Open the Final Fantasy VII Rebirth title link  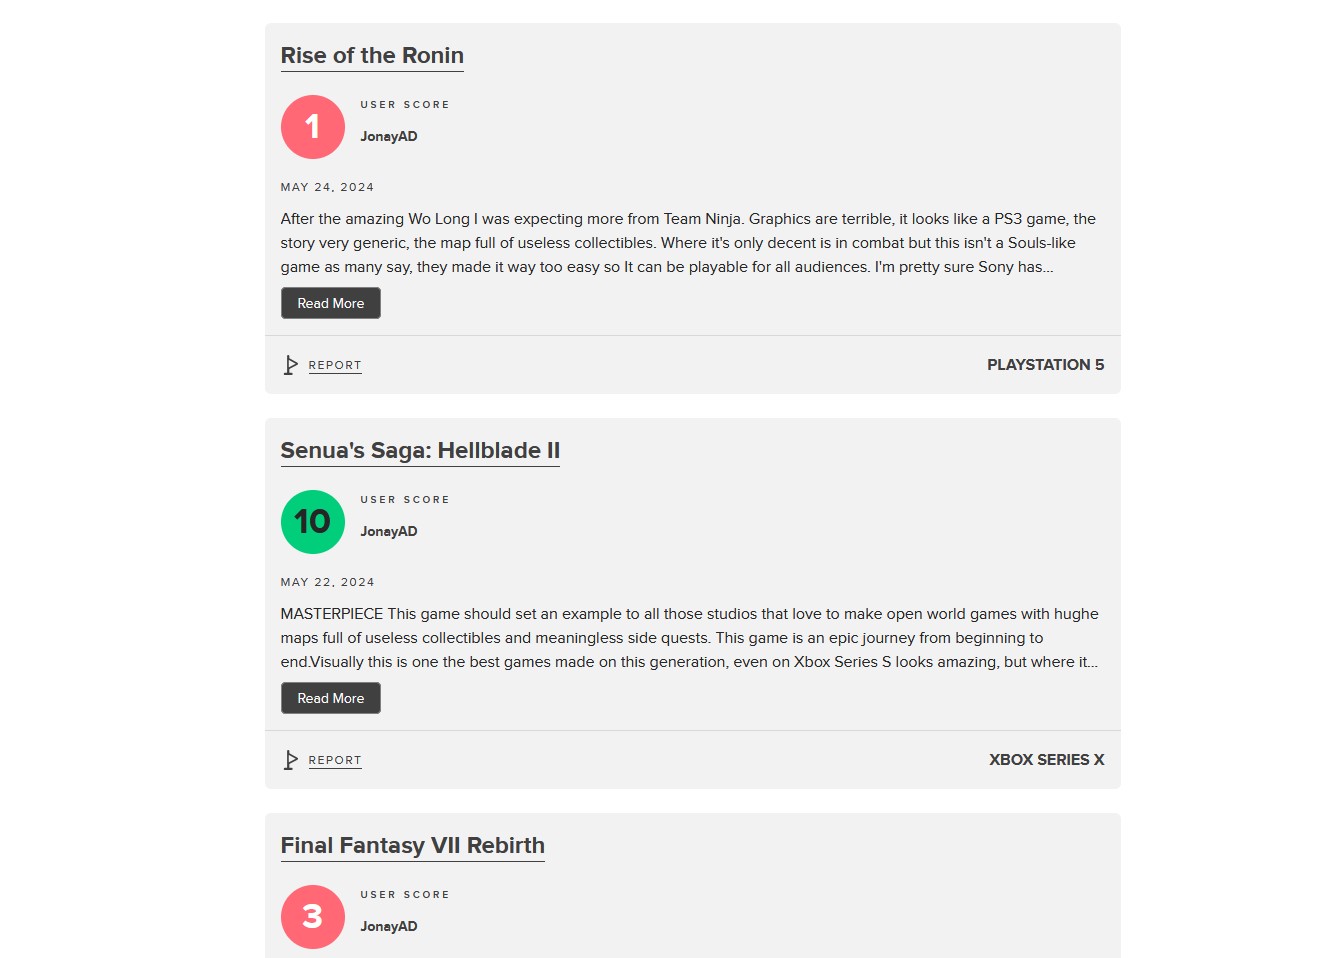click(412, 846)
